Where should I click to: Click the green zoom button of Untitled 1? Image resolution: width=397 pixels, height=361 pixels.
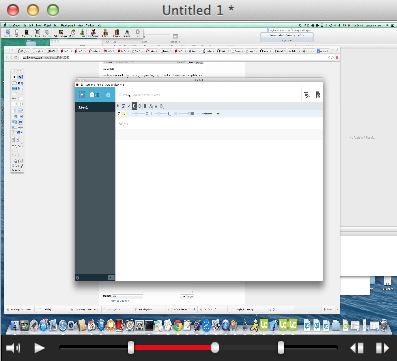tap(53, 10)
